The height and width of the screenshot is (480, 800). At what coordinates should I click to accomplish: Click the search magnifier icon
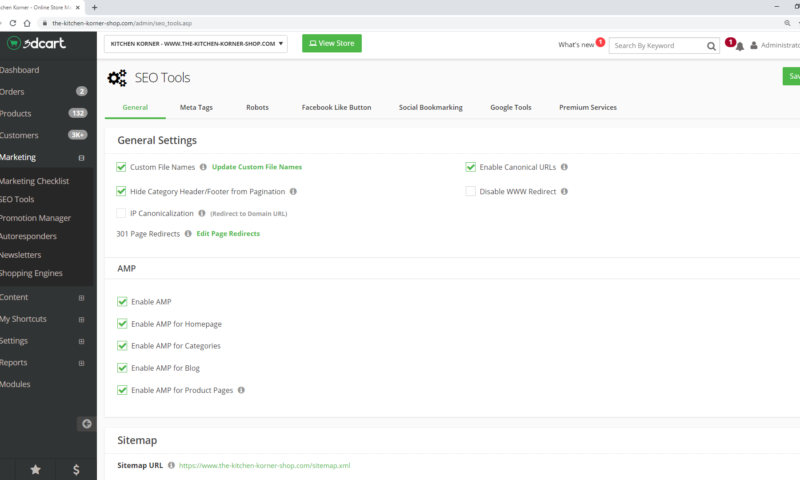pyautogui.click(x=711, y=45)
